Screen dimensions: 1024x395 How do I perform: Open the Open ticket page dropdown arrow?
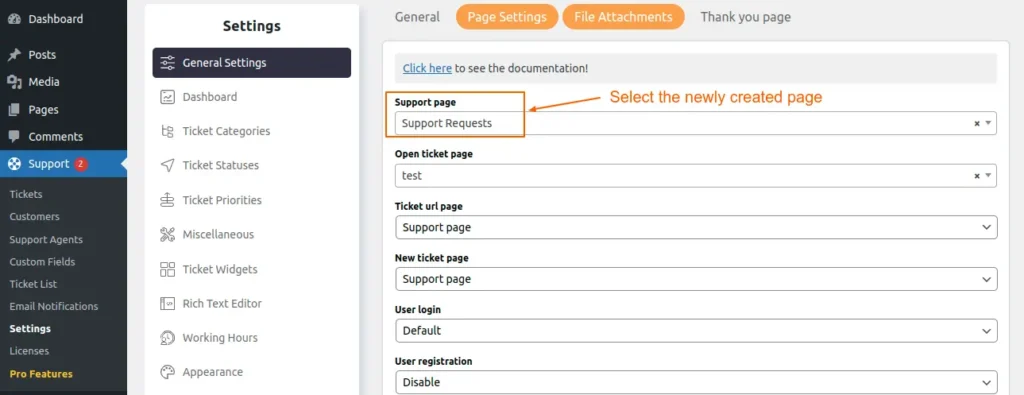pos(988,175)
